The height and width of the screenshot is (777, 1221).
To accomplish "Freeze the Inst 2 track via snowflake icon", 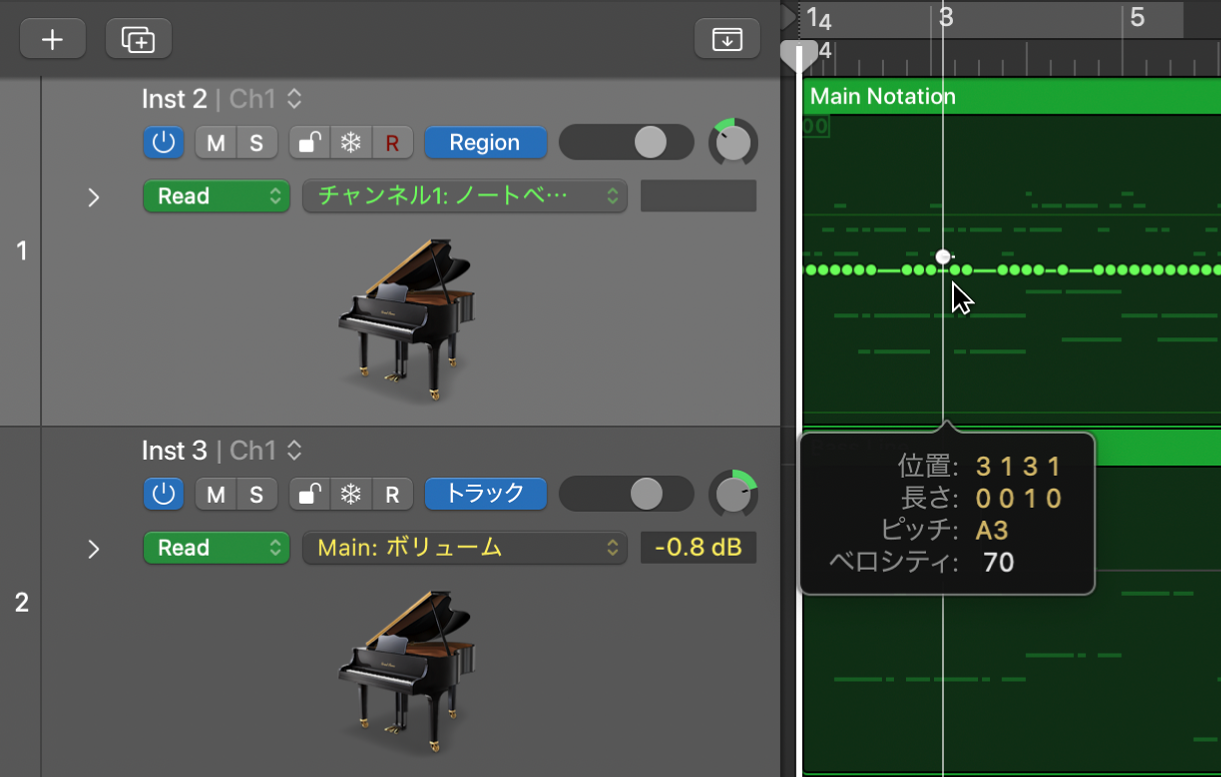I will pos(350,142).
